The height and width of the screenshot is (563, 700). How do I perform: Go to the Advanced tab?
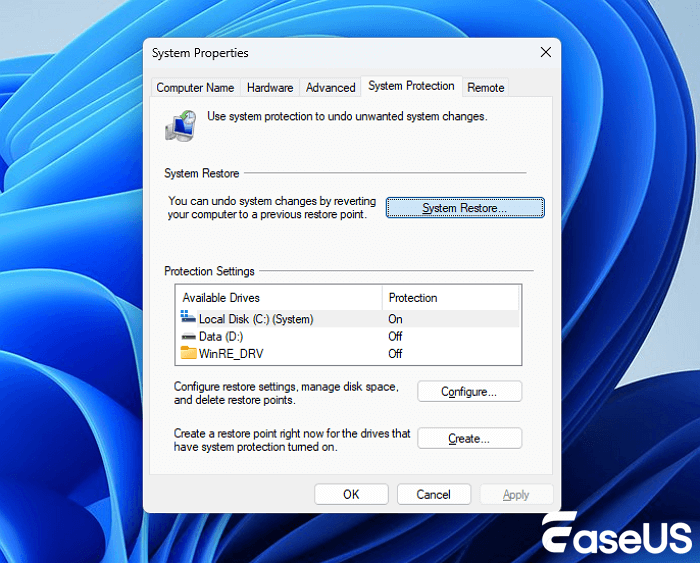[330, 88]
